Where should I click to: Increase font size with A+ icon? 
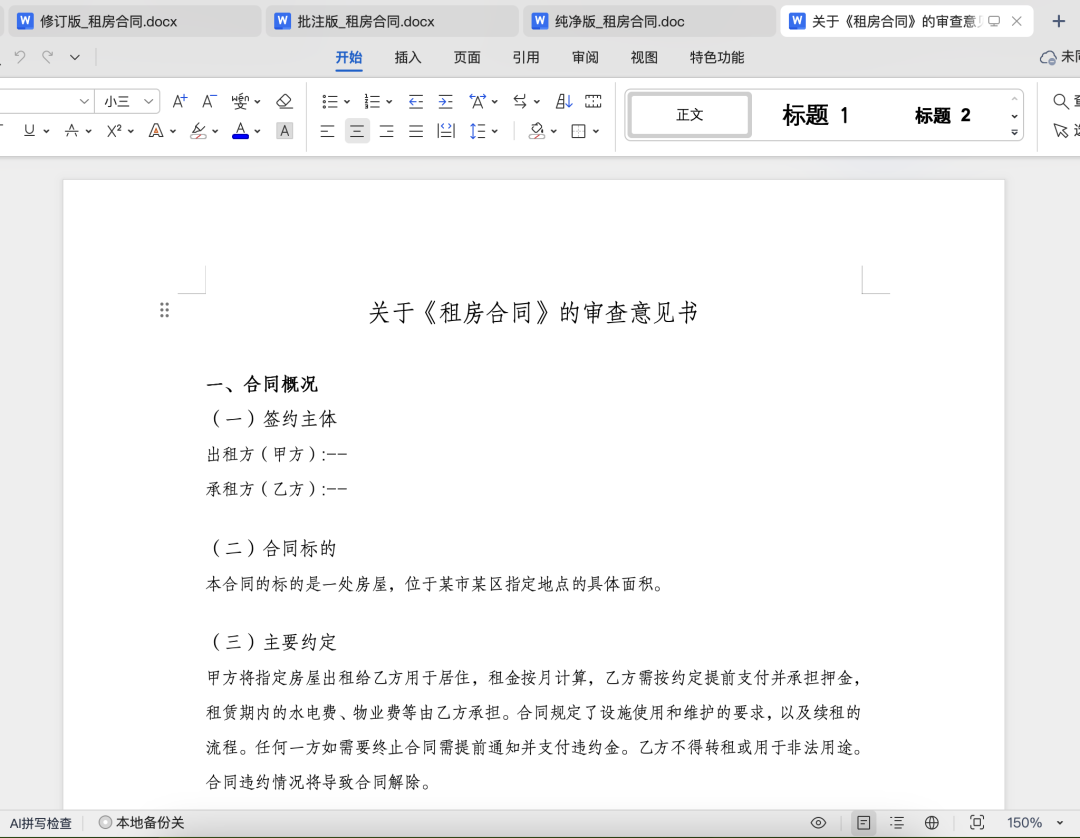(x=180, y=102)
